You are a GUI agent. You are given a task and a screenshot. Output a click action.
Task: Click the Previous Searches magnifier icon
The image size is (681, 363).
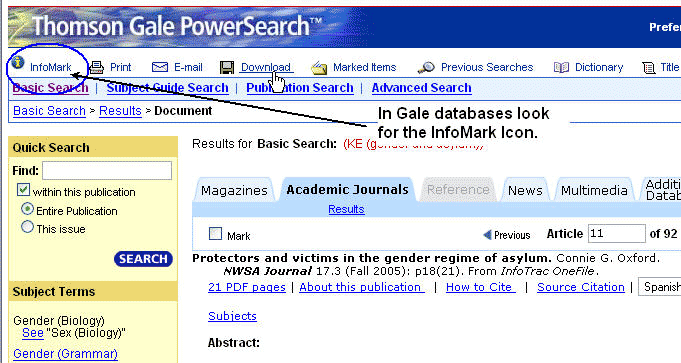pos(426,67)
